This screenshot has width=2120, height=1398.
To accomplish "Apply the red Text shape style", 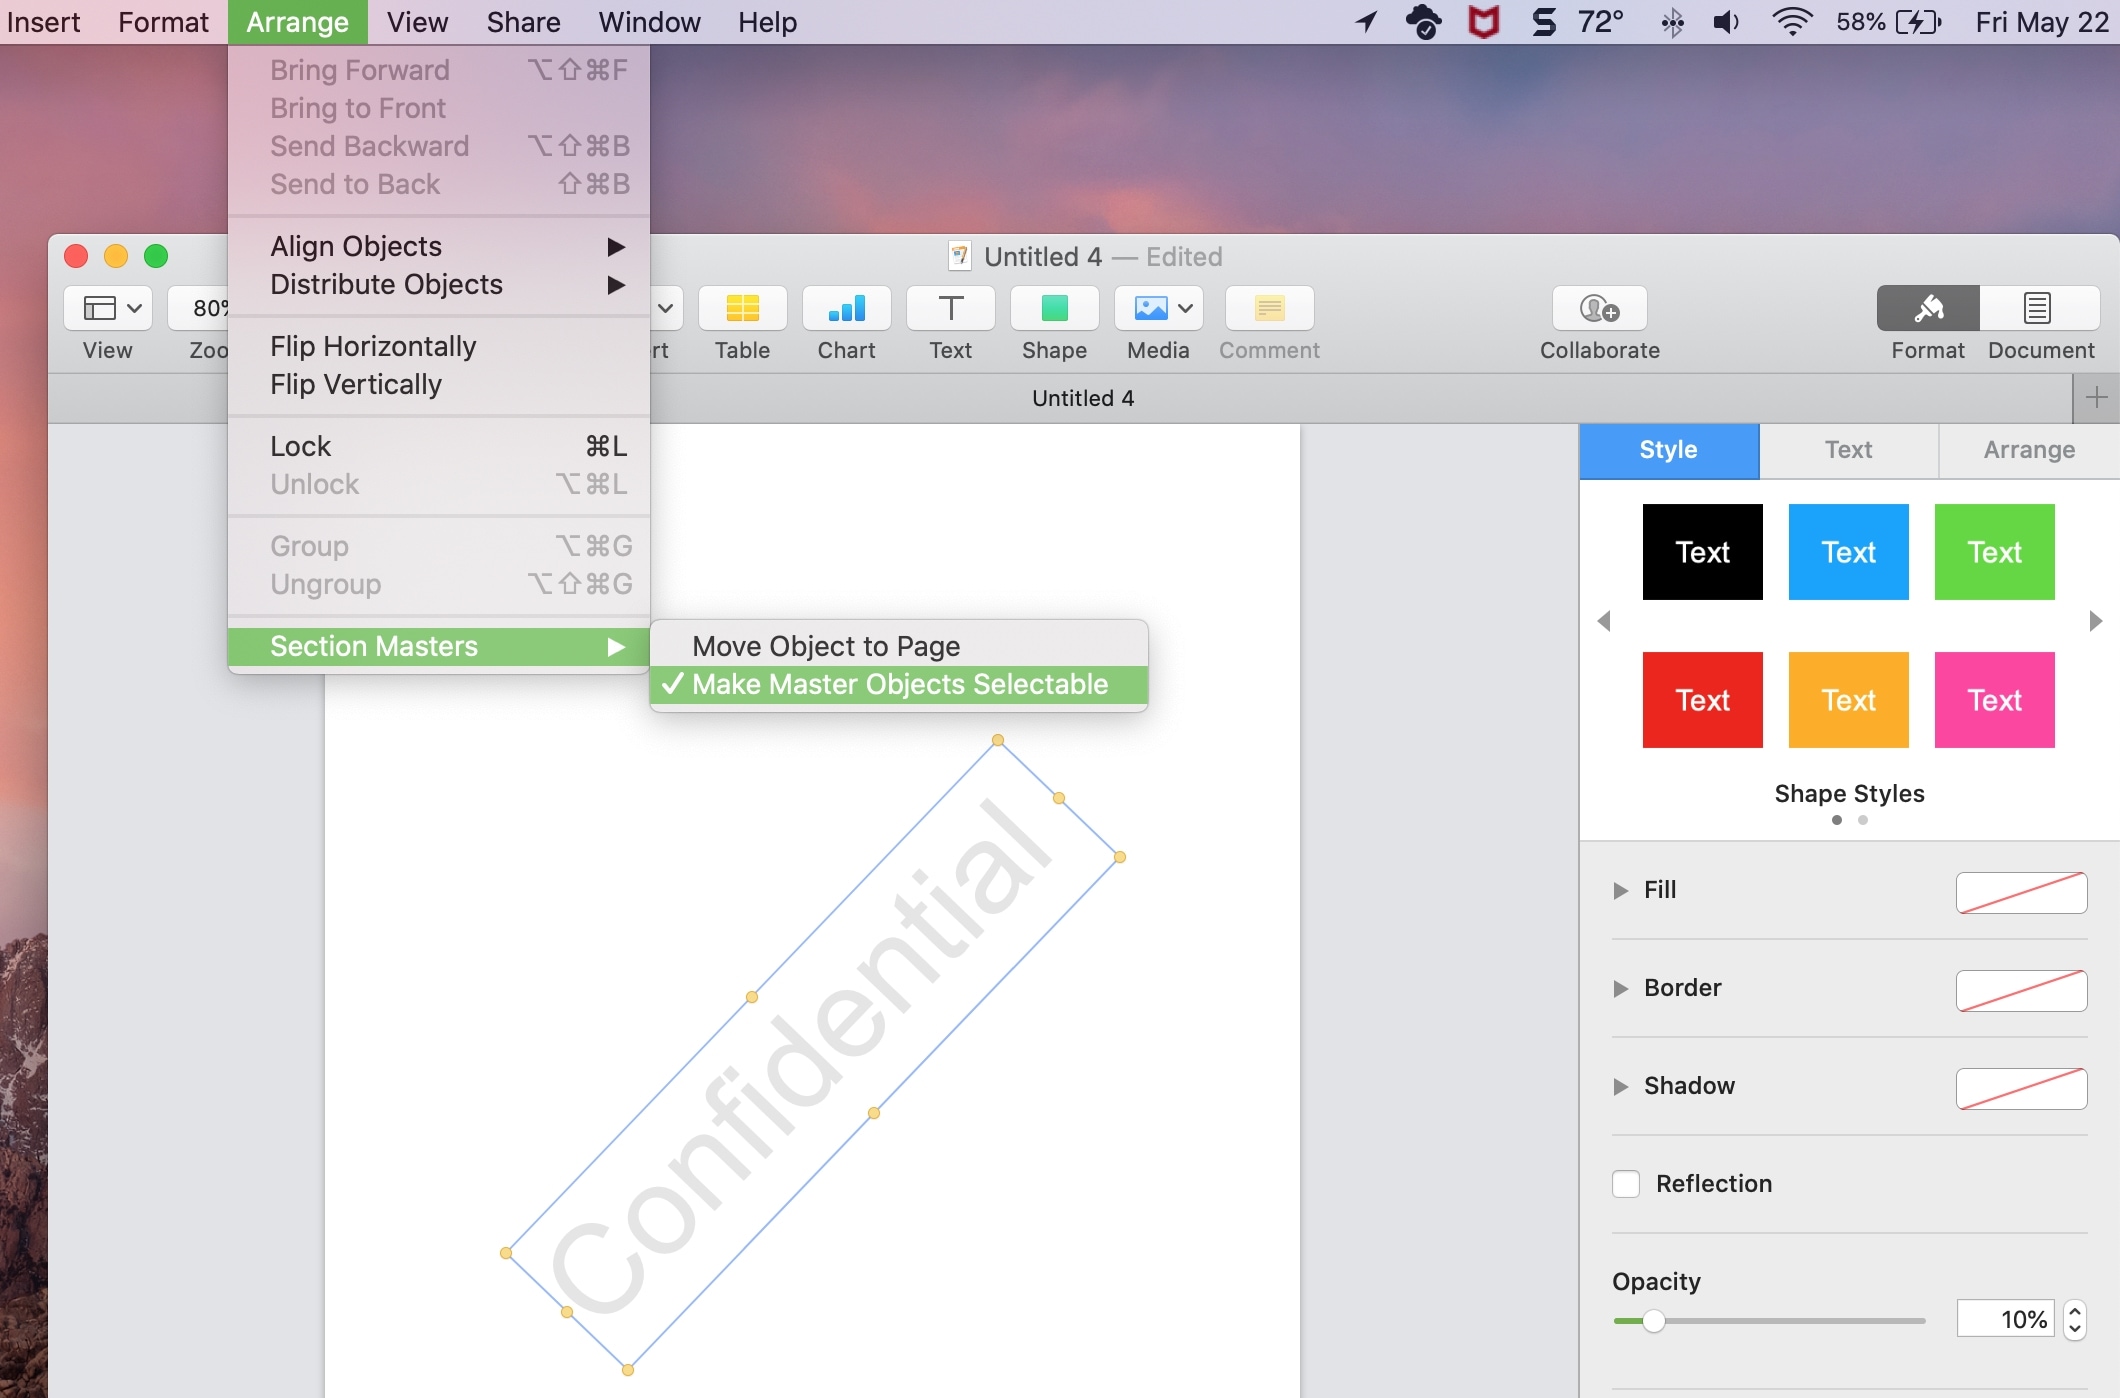I will (1703, 700).
